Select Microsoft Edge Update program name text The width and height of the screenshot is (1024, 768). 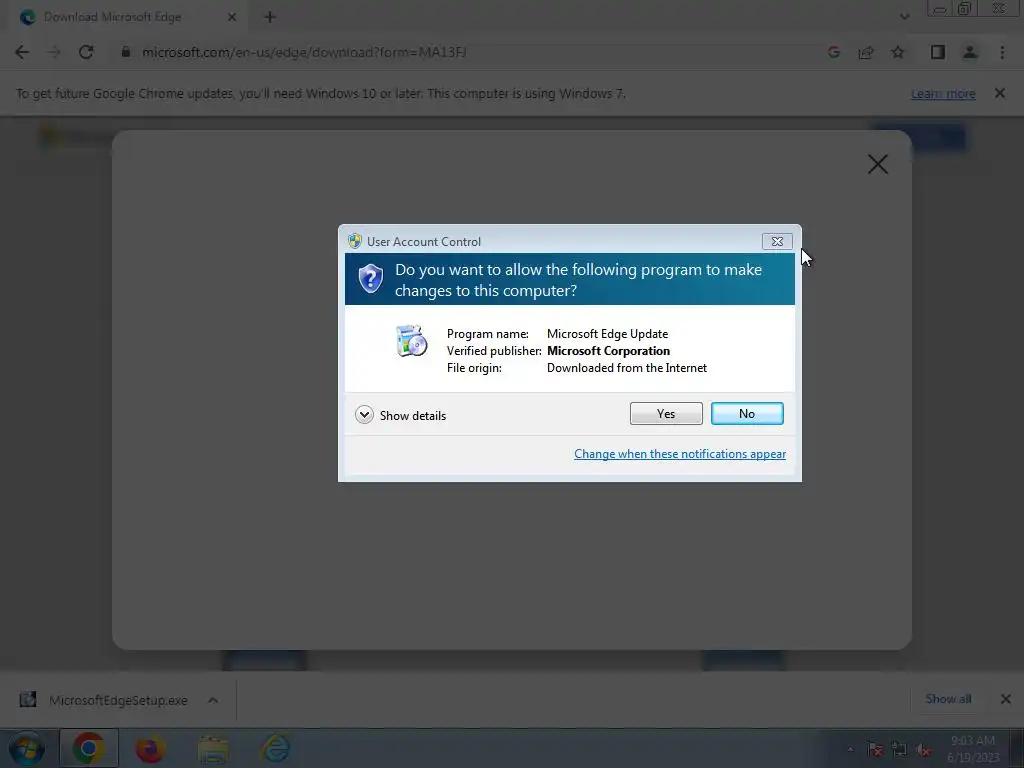coord(607,334)
